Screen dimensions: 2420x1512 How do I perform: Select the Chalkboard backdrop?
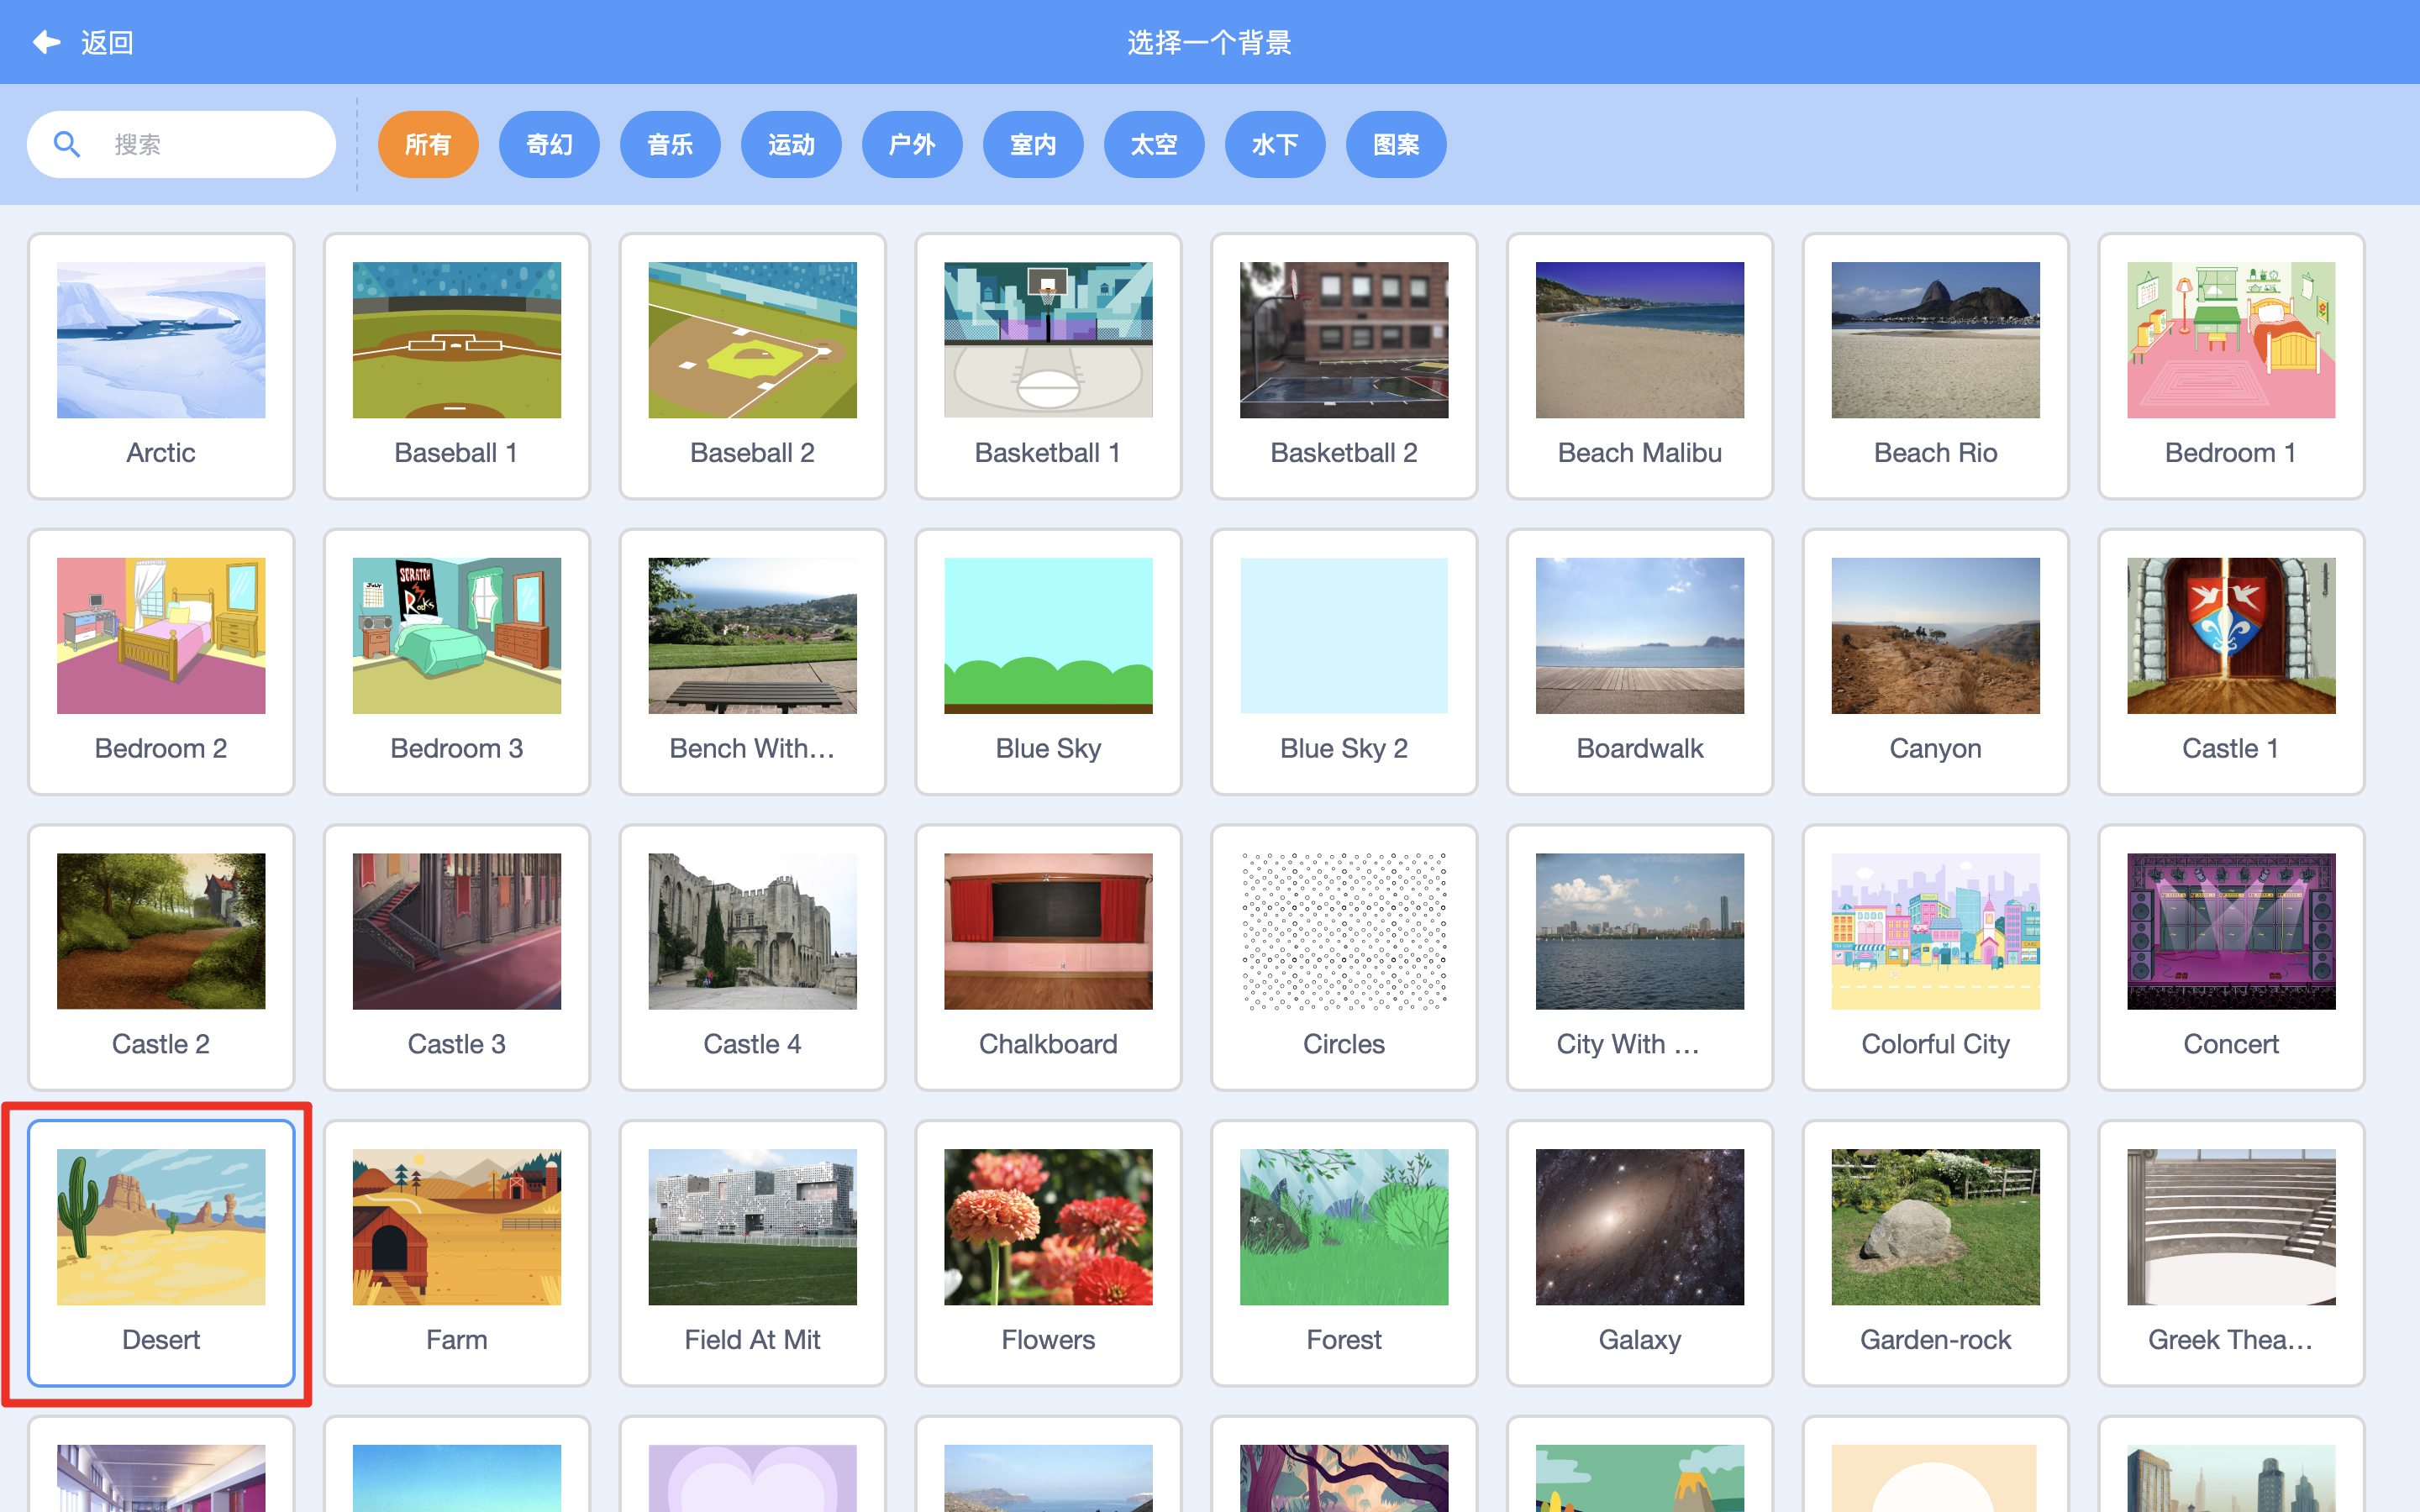pyautogui.click(x=1048, y=957)
